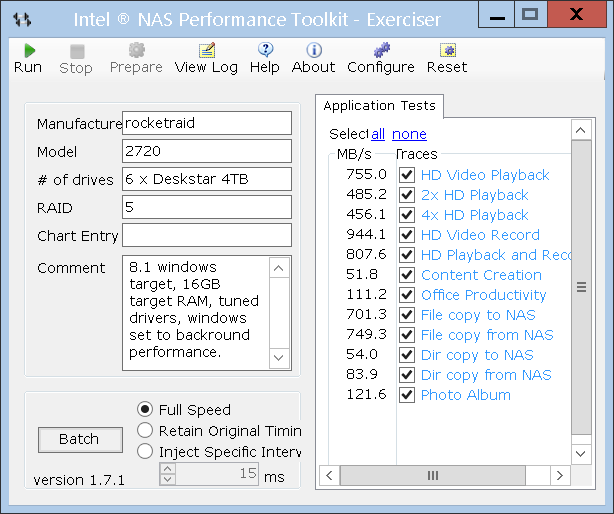Image resolution: width=614 pixels, height=514 pixels.
Task: Uncheck 2x HD Playback test
Action: pos(407,195)
